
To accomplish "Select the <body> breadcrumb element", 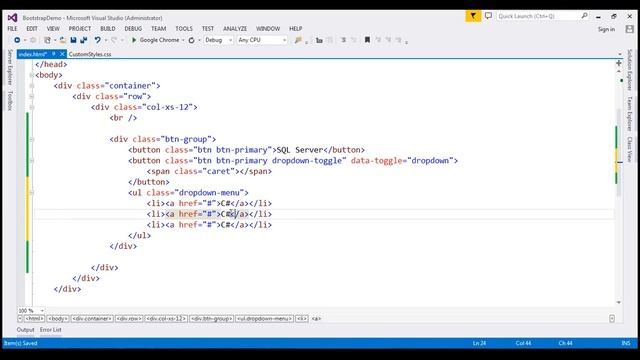I will click(x=58, y=318).
